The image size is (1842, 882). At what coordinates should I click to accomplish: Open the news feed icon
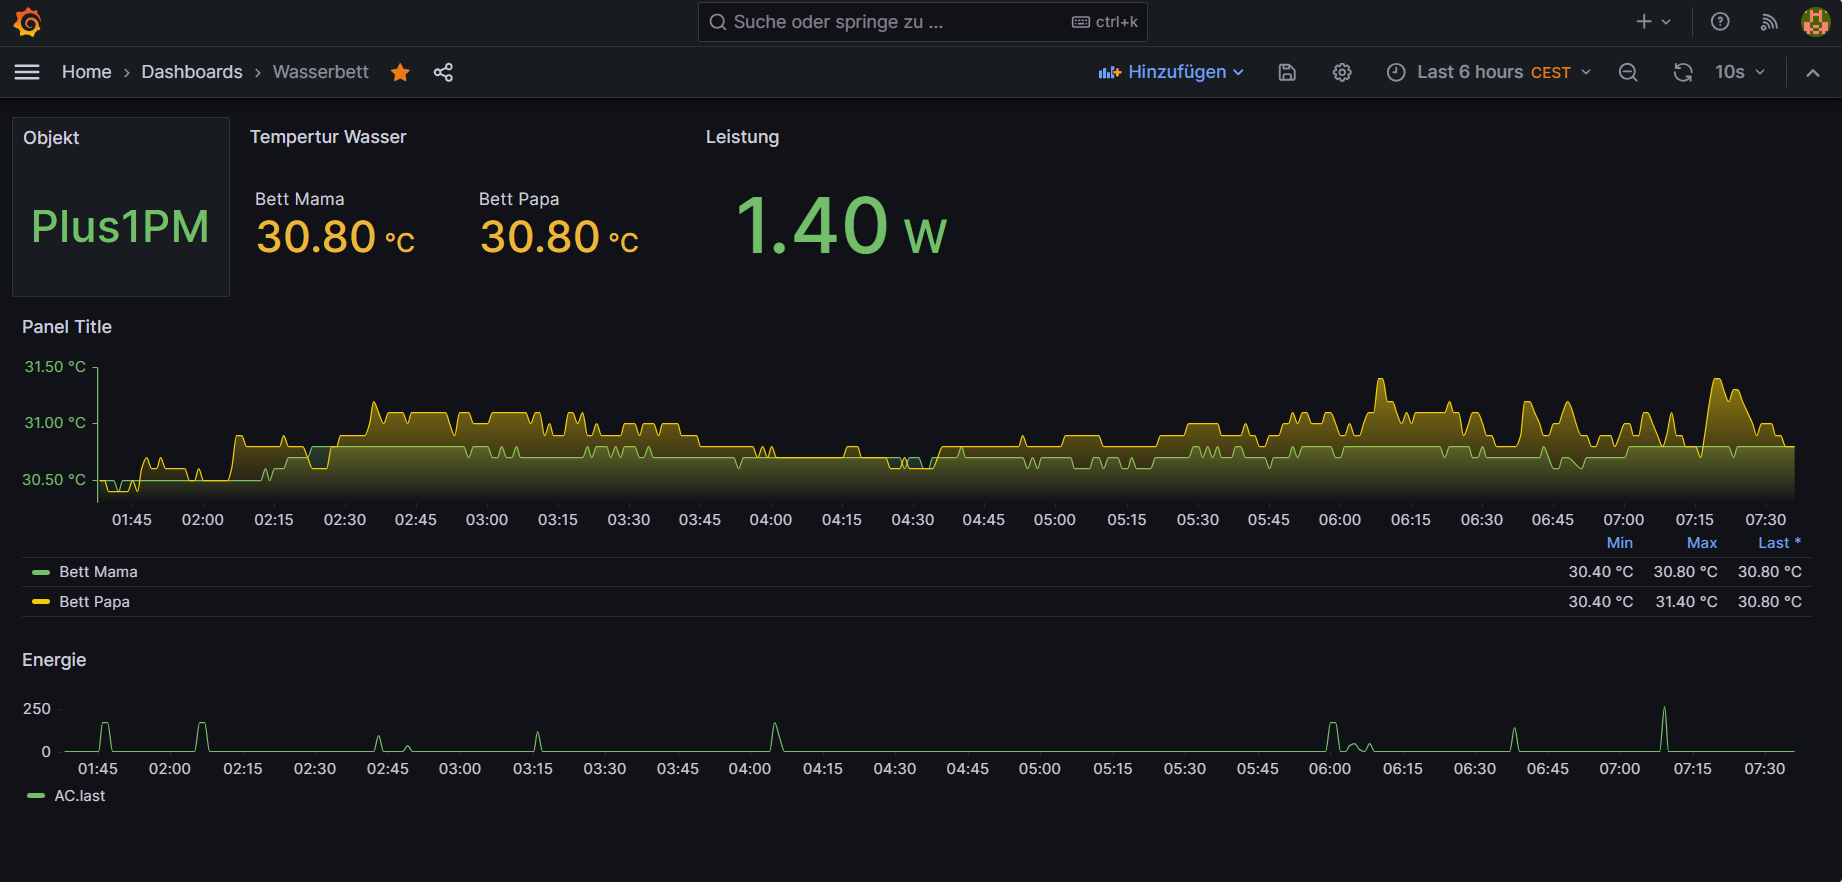[x=1769, y=22]
